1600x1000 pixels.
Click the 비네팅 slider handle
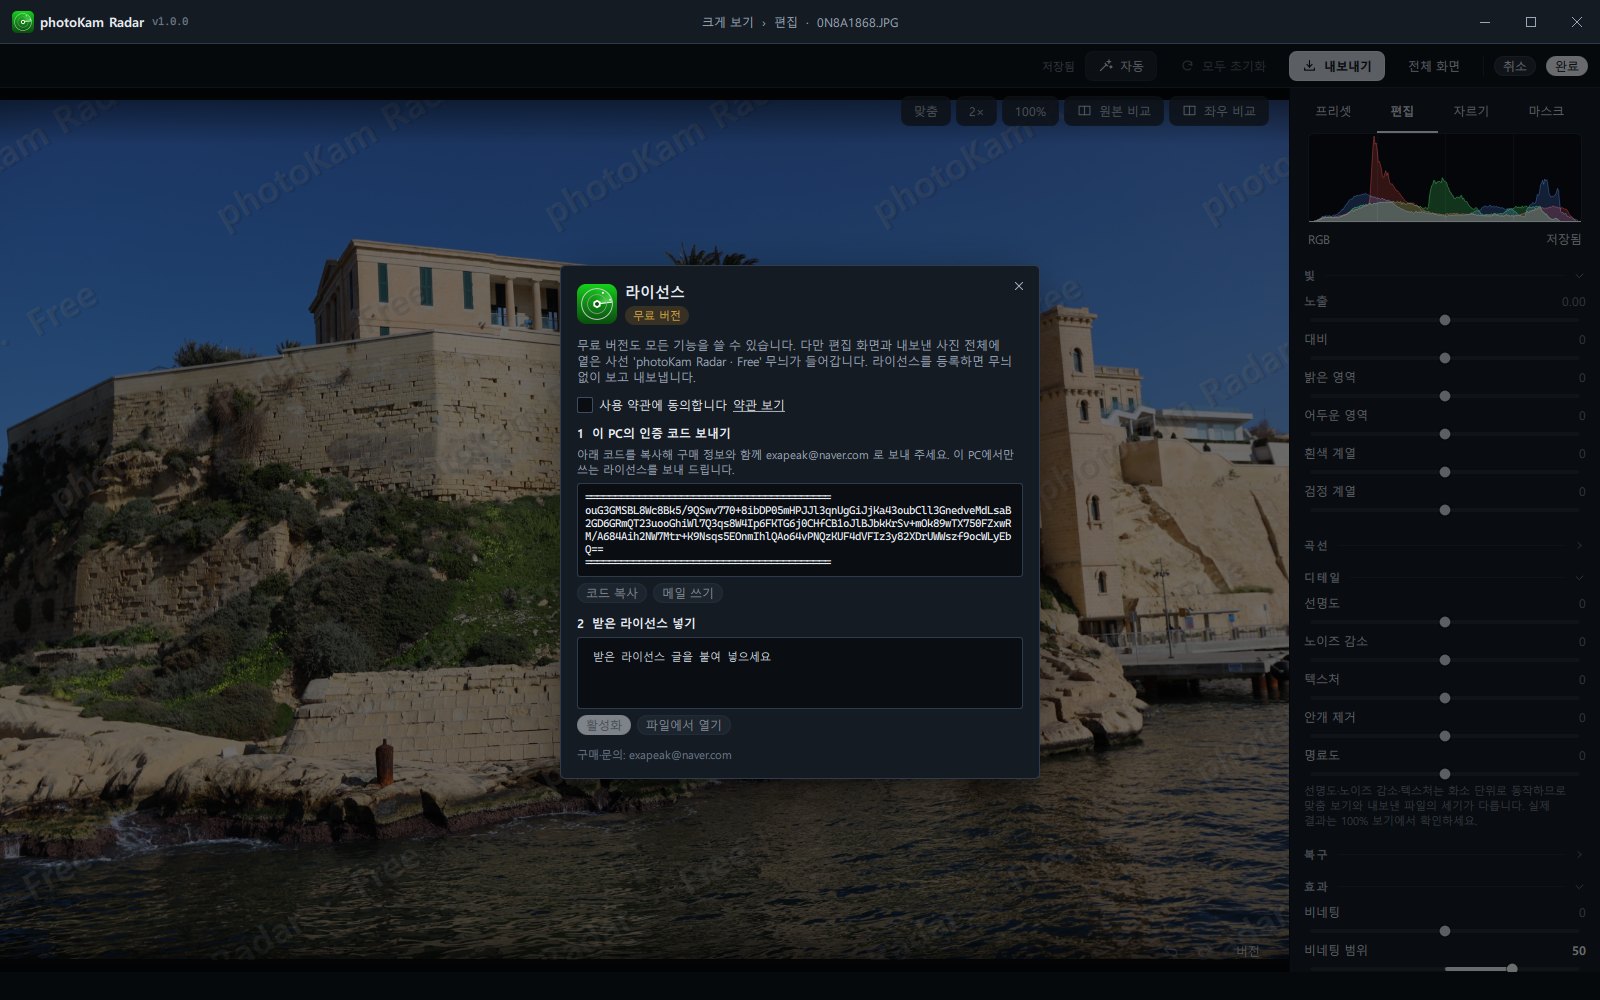(1445, 931)
